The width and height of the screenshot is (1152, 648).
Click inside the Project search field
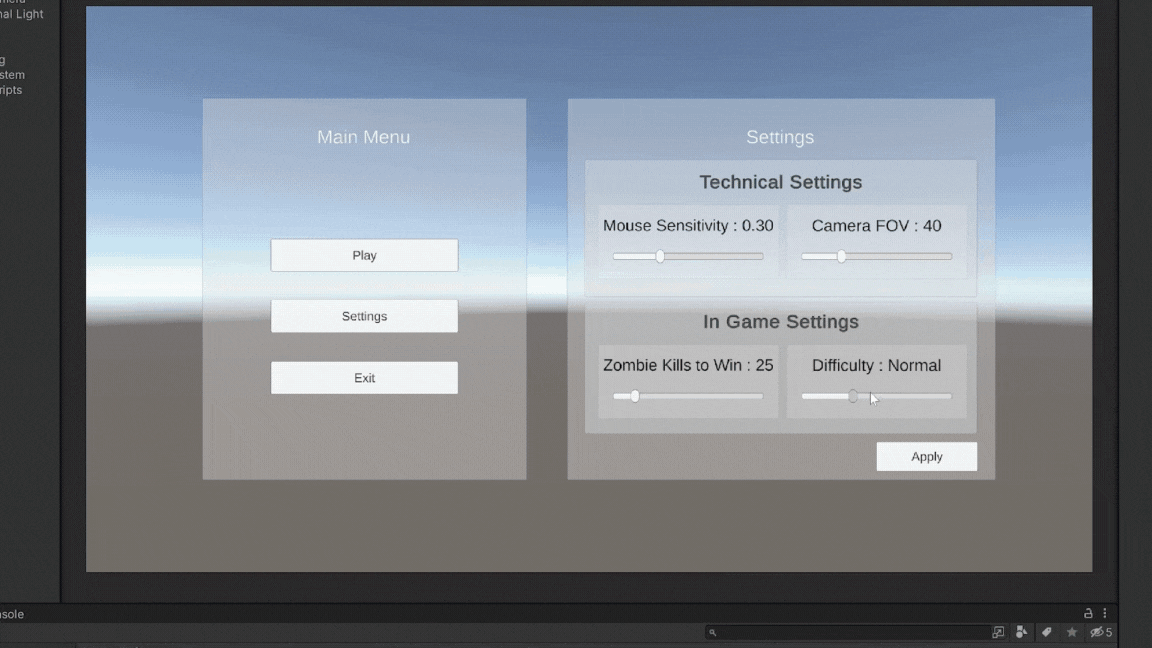pyautogui.click(x=850, y=632)
